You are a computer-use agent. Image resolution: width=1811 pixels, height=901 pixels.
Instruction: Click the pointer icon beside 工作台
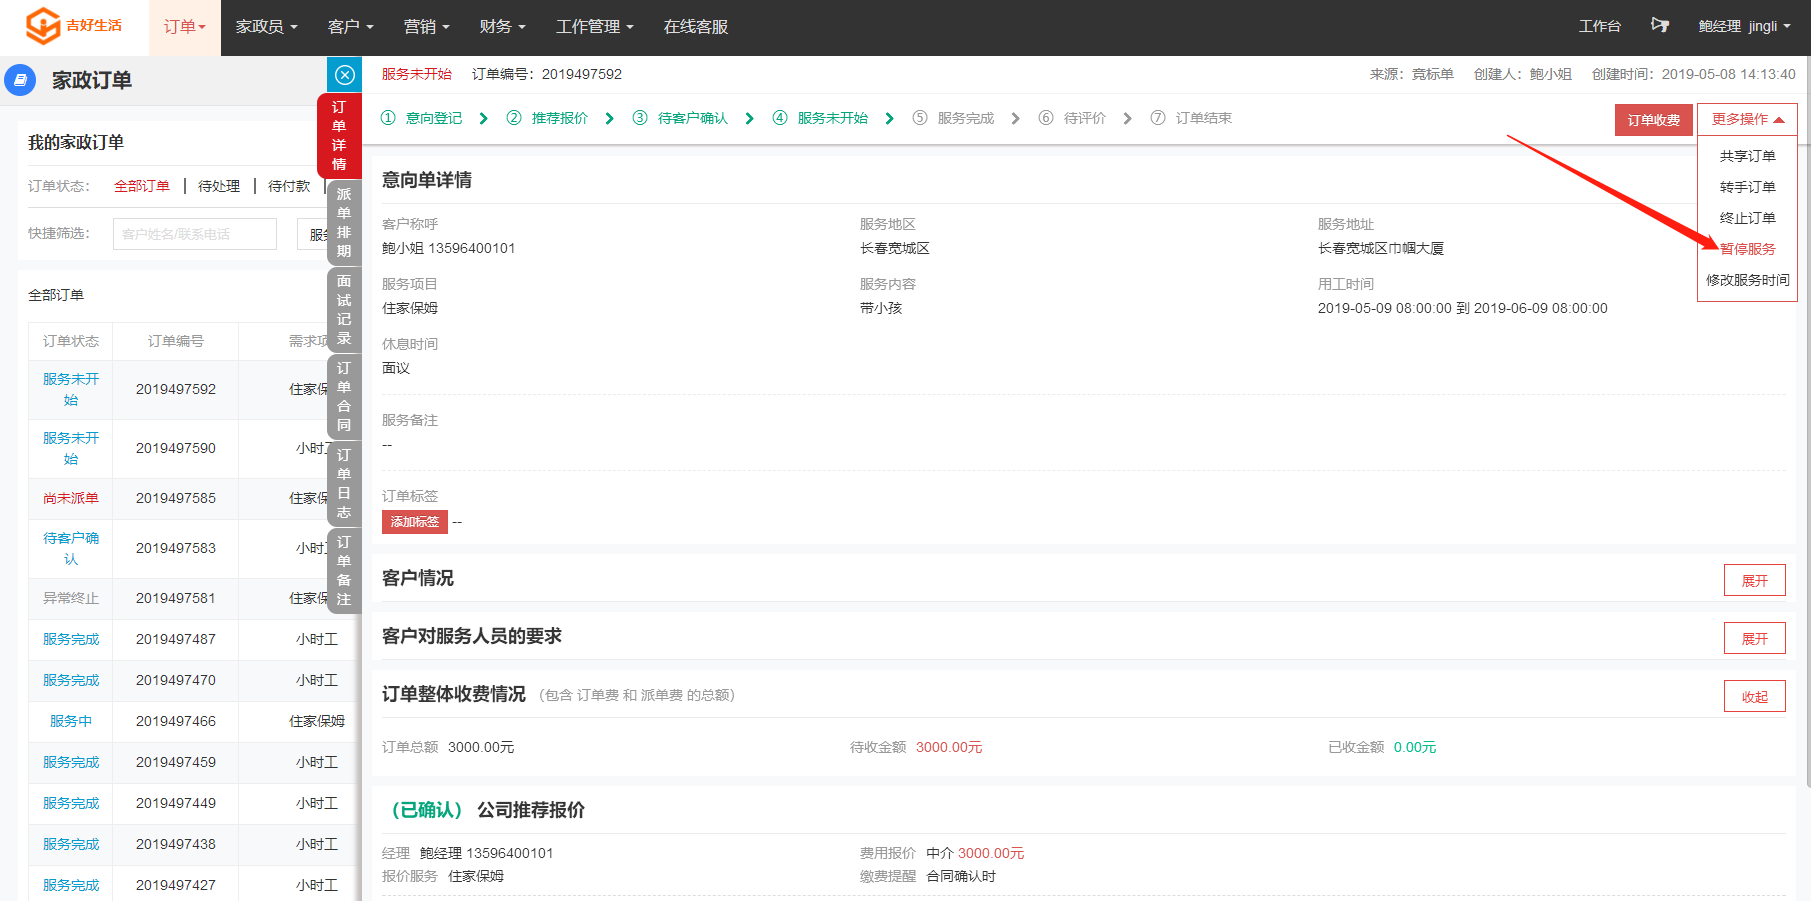pos(1660,26)
